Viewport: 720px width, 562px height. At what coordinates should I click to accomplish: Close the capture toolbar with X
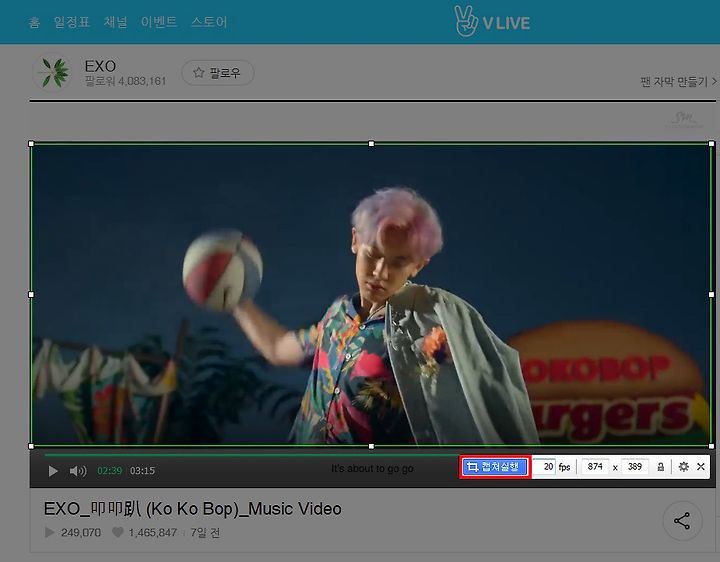click(701, 467)
